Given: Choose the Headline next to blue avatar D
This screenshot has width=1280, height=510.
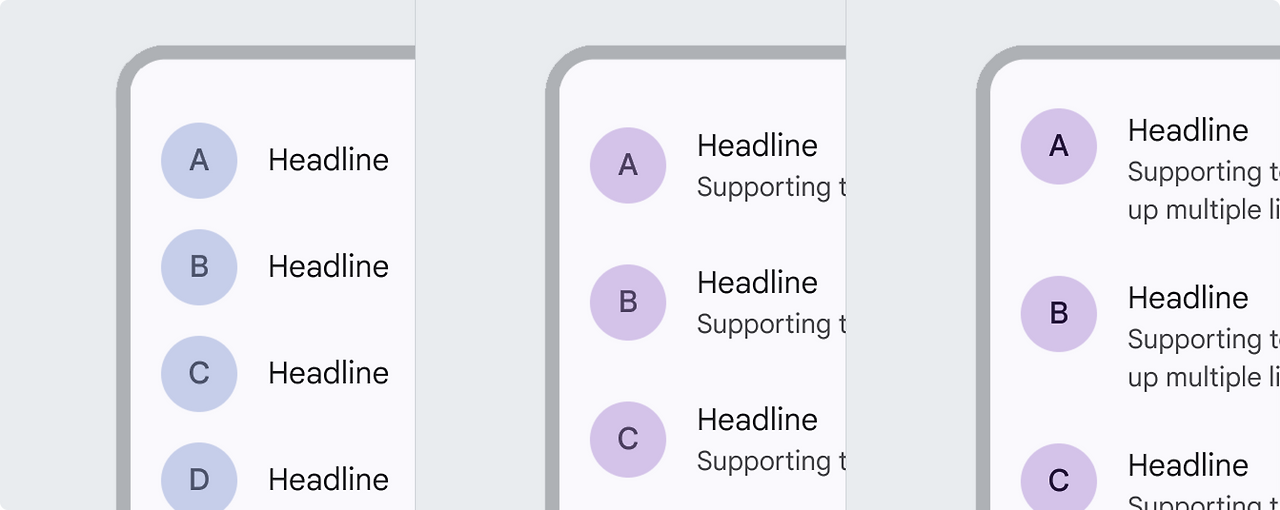Looking at the screenshot, I should pyautogui.click(x=328, y=479).
